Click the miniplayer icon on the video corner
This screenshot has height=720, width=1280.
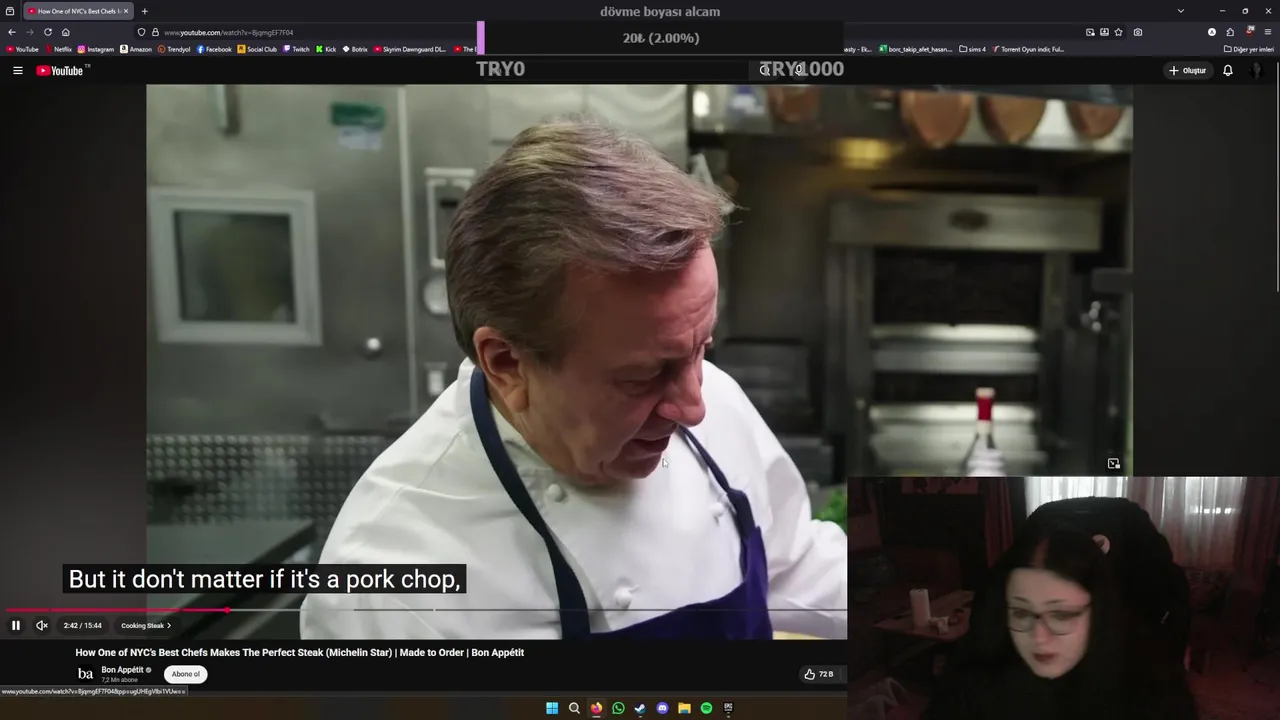1114,464
